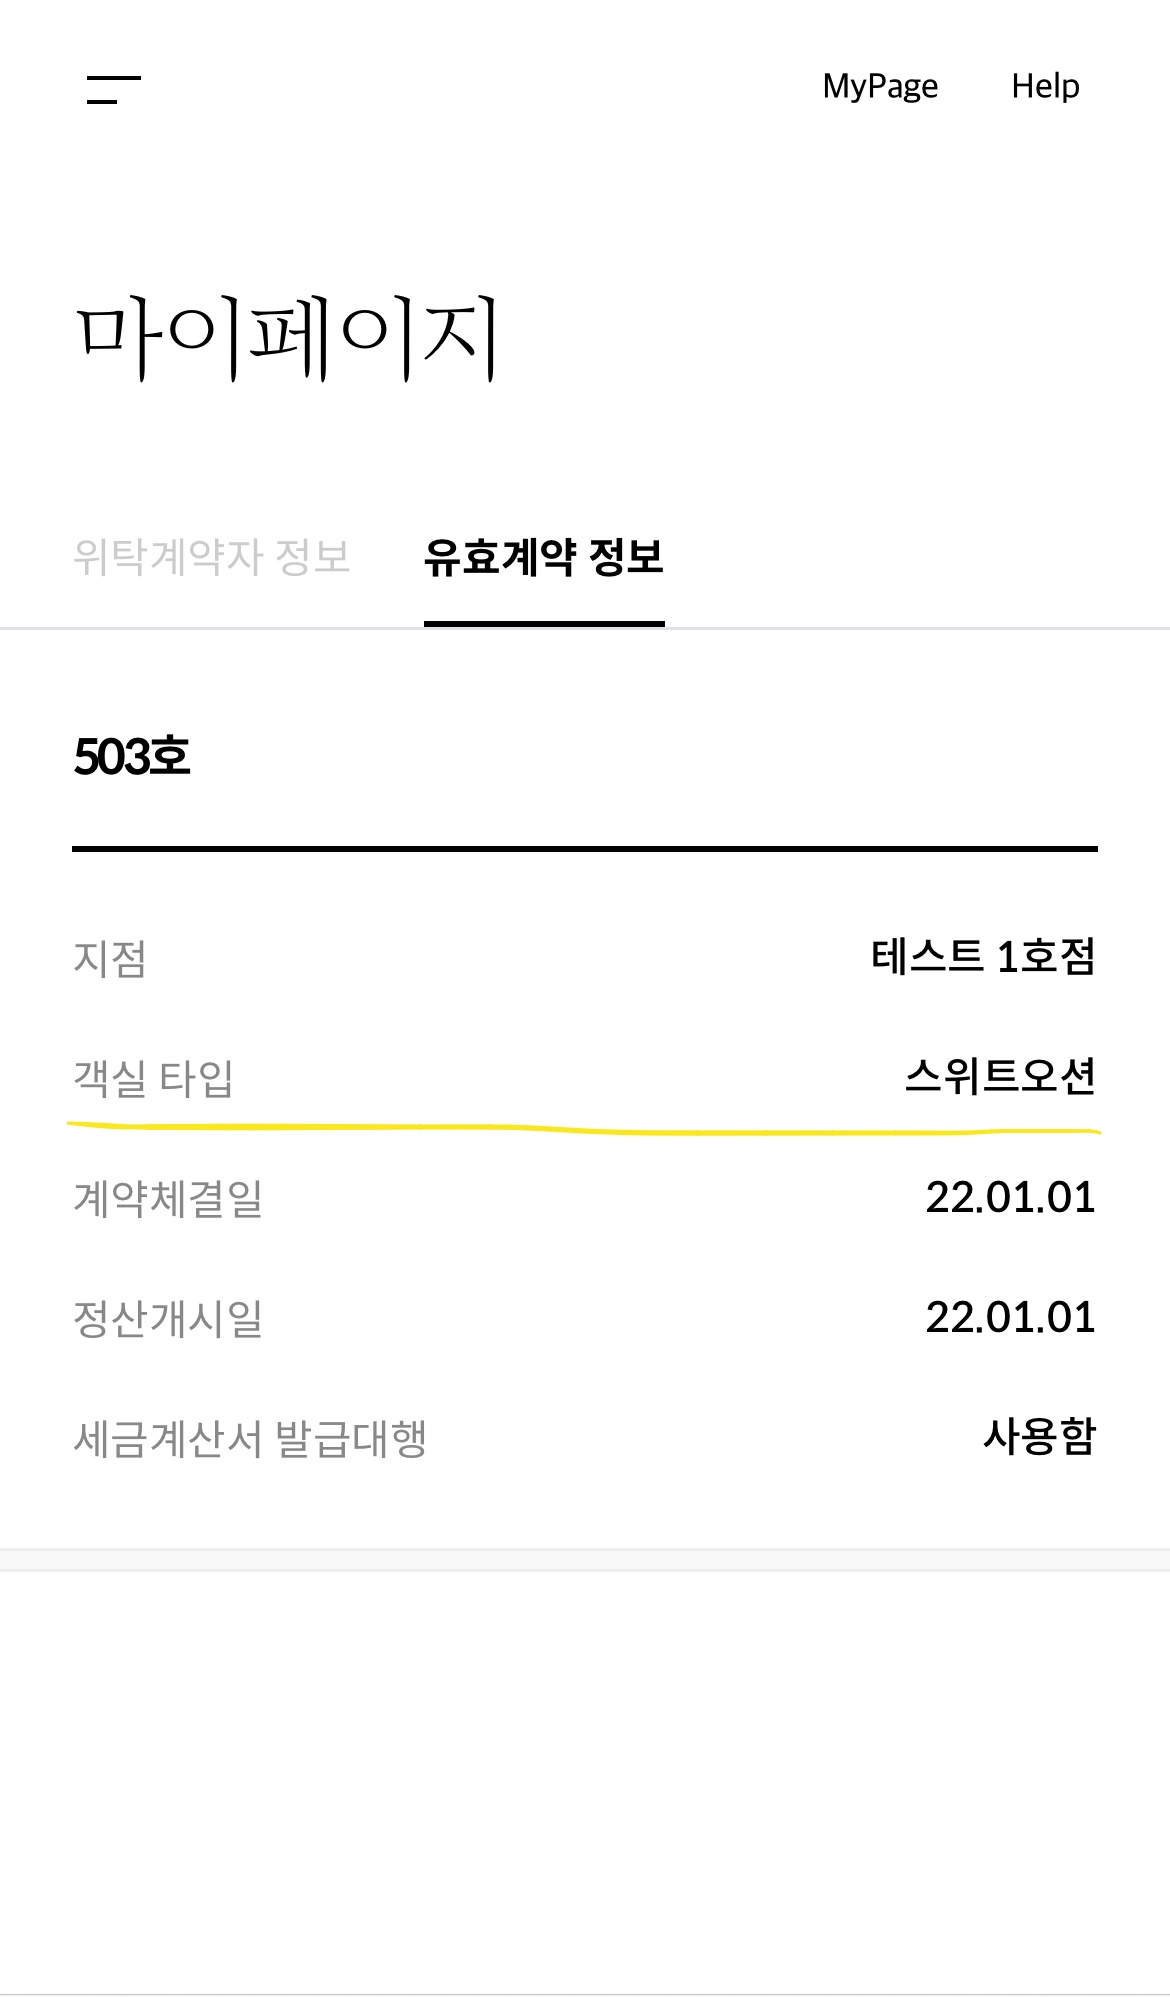Click the 계약체결일 label
The height and width of the screenshot is (1997, 1170).
168,1199
